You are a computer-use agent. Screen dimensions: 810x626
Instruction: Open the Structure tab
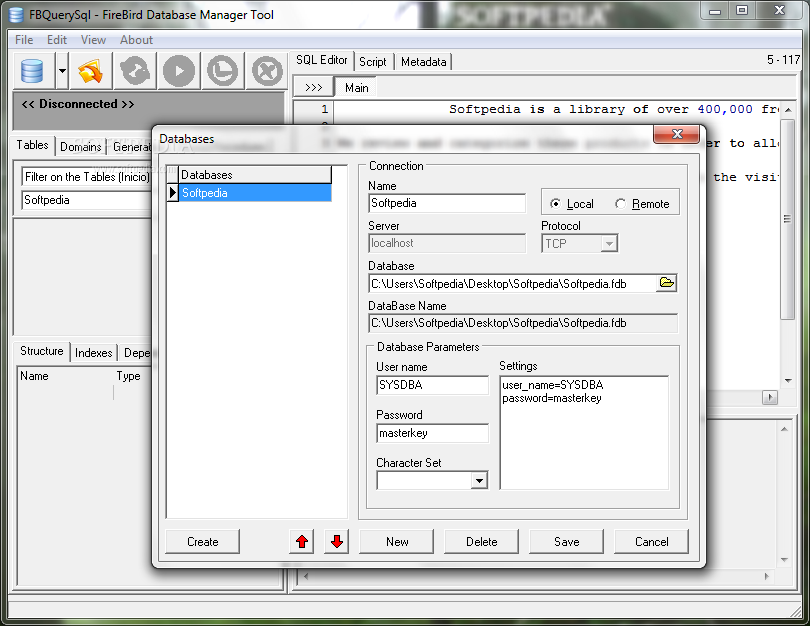(x=41, y=351)
